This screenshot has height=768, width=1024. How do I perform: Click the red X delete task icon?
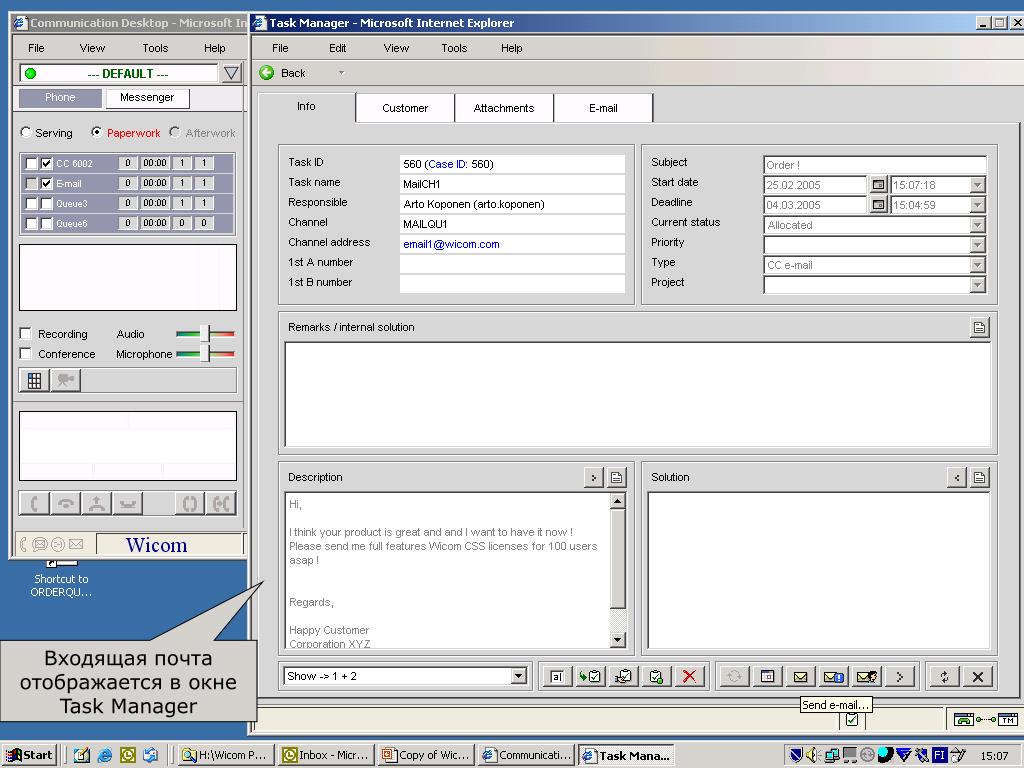689,677
